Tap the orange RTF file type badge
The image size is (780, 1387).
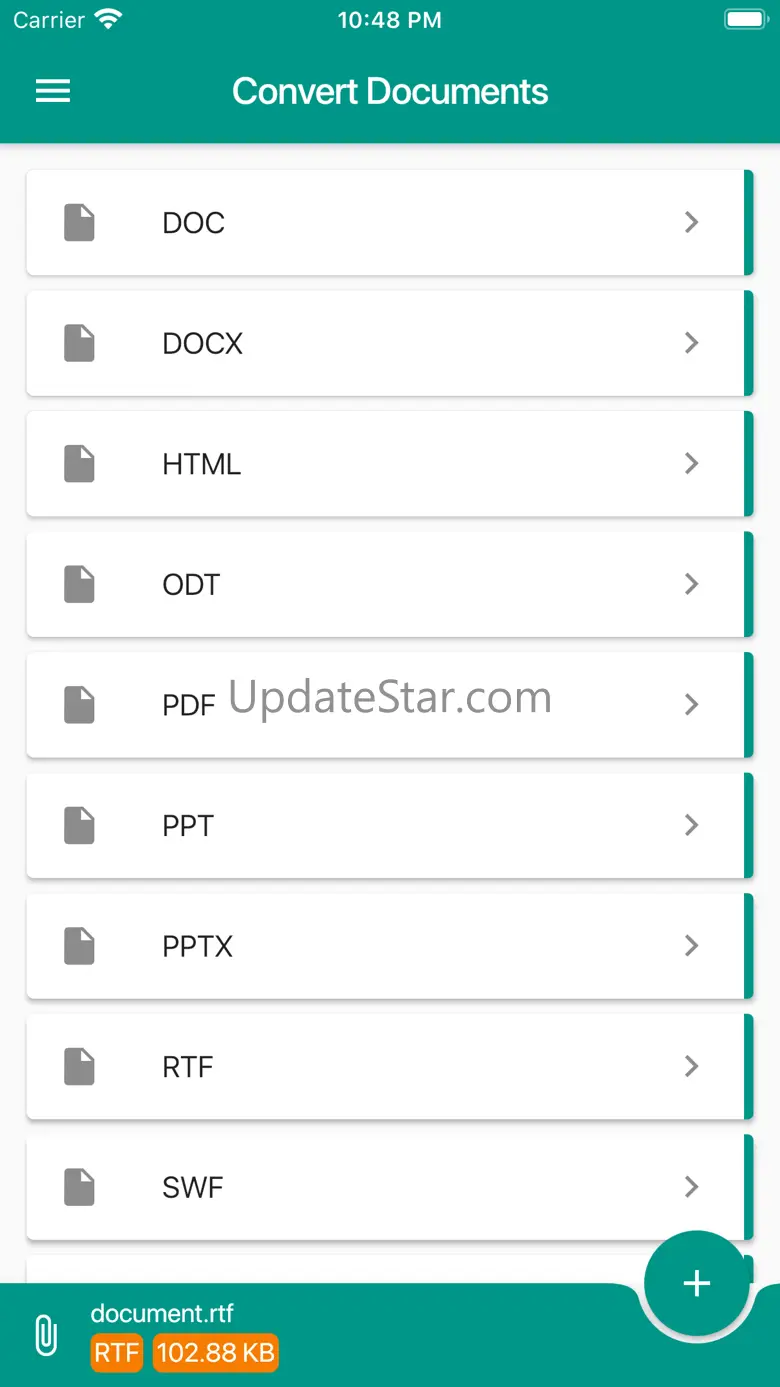pyautogui.click(x=117, y=1353)
